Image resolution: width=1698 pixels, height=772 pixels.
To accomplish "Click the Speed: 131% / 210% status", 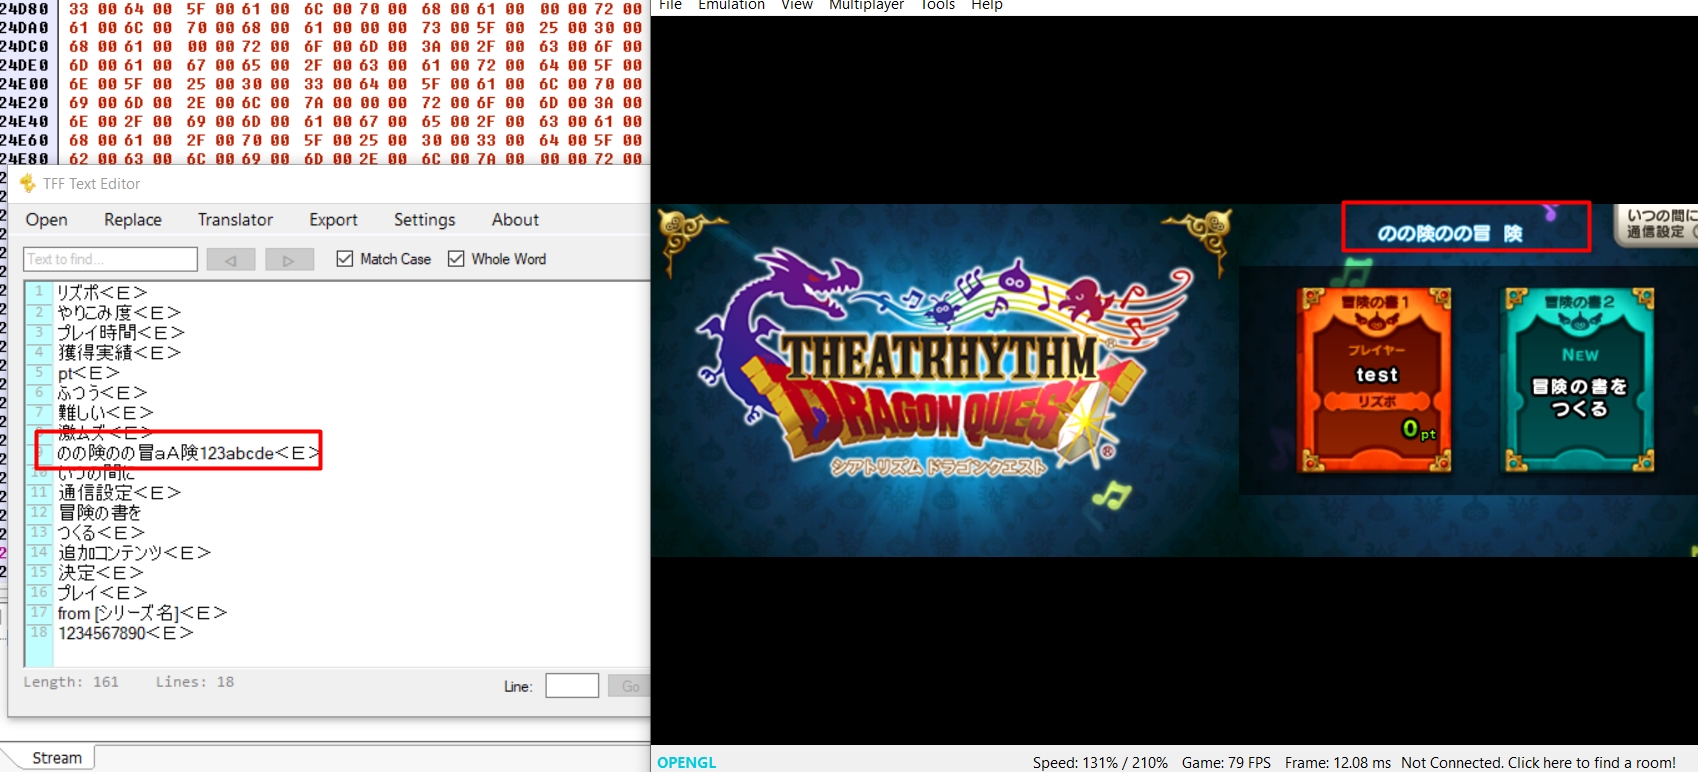I will (1100, 763).
